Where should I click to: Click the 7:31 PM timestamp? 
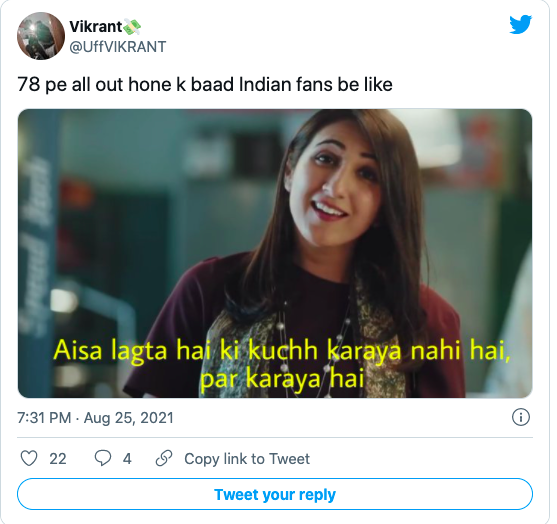click(44, 418)
